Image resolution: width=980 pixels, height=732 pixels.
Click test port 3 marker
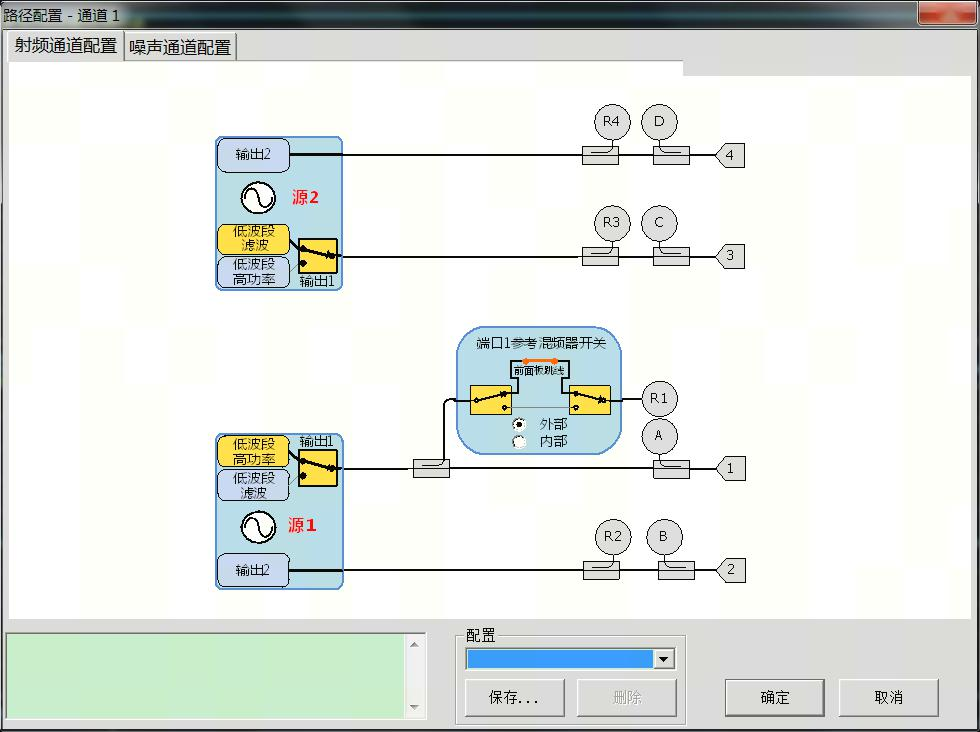coord(730,256)
